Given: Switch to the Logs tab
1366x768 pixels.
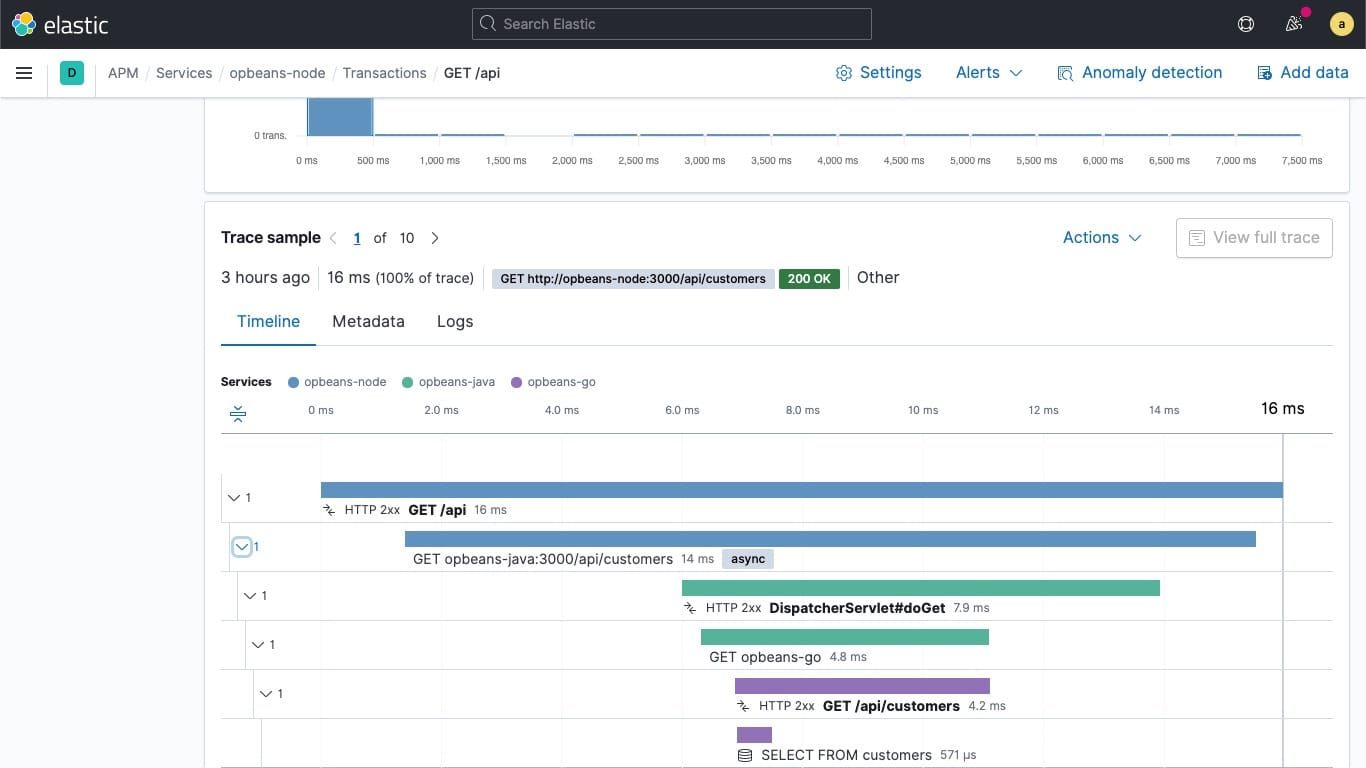Looking at the screenshot, I should pyautogui.click(x=455, y=321).
